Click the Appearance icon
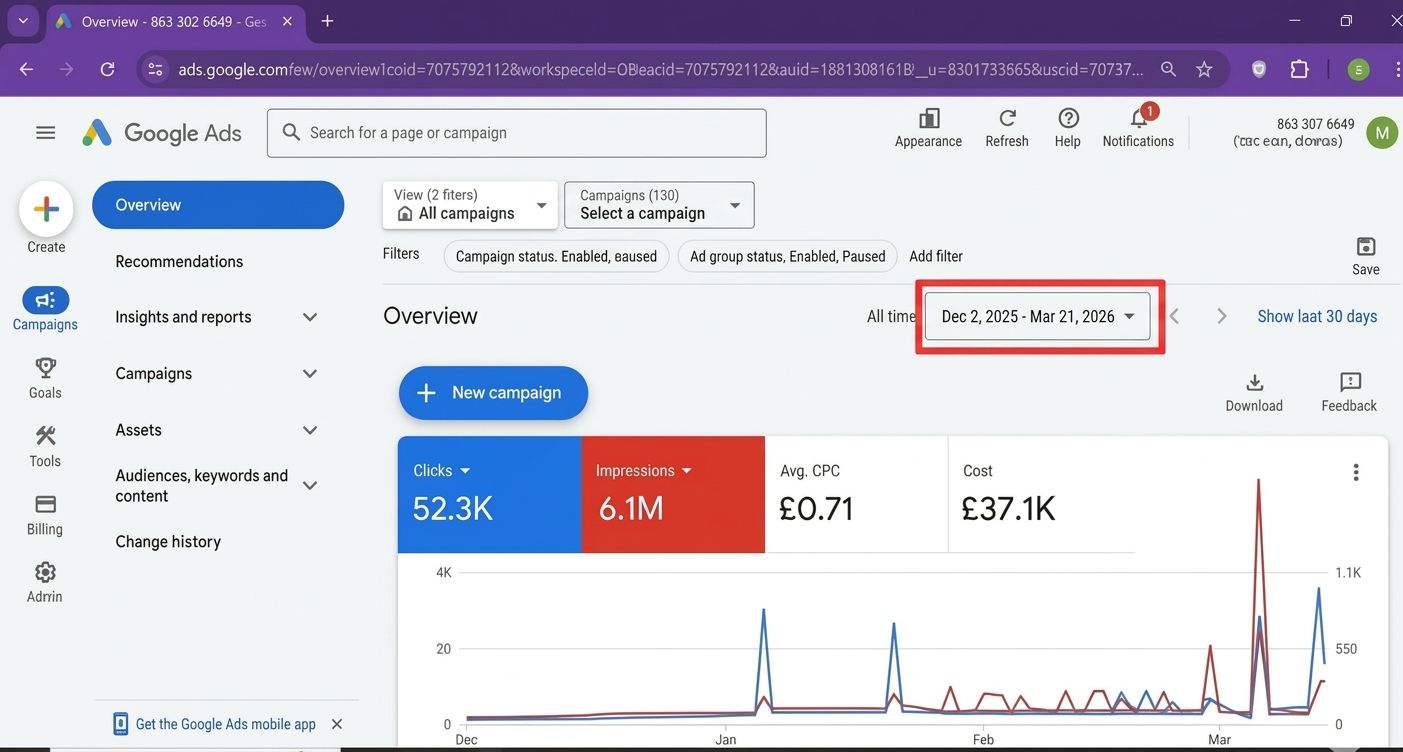Screen dimensions: 1403x752 [x=929, y=118]
